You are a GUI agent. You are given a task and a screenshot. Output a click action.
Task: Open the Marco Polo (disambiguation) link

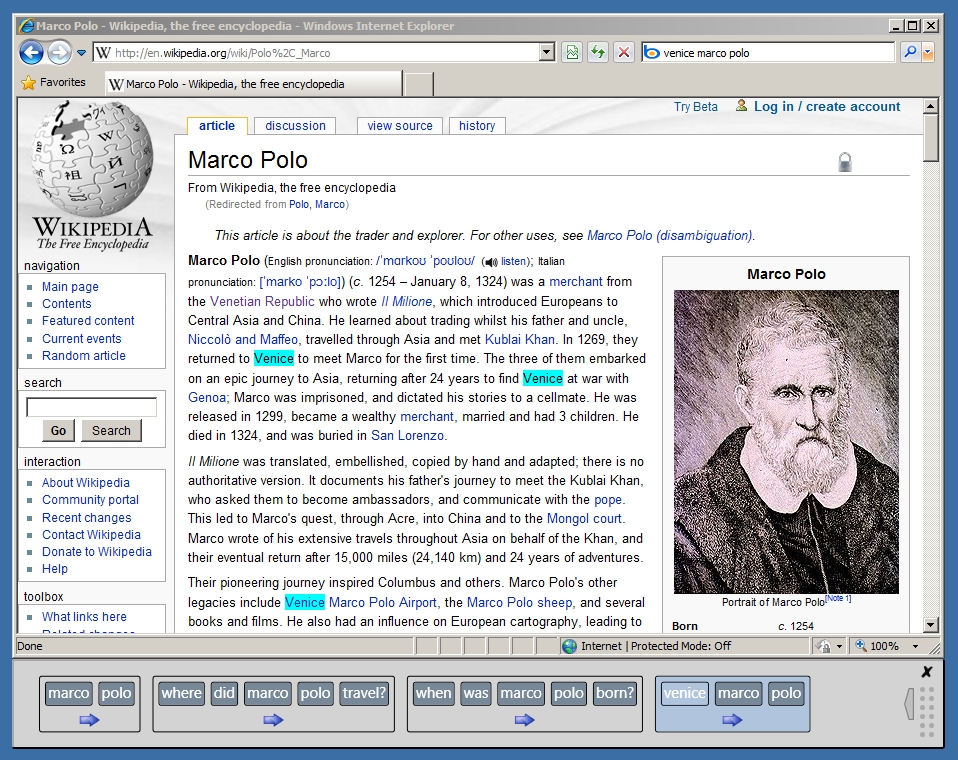[670, 236]
